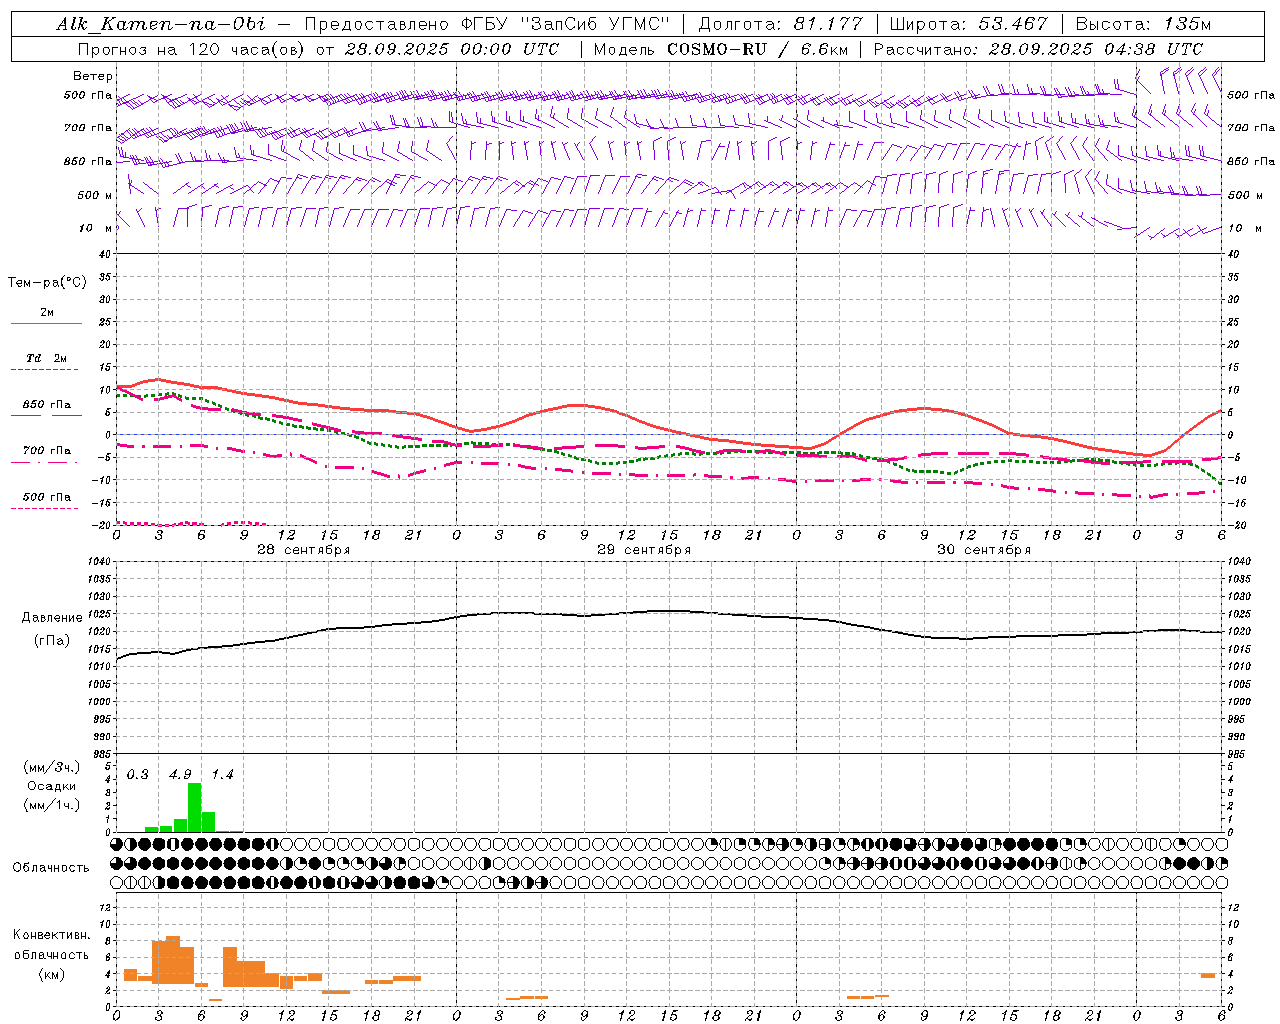The height and width of the screenshot is (1024, 1280).
Task: Click the 2м temperature legend line sample
Action: 46,323
